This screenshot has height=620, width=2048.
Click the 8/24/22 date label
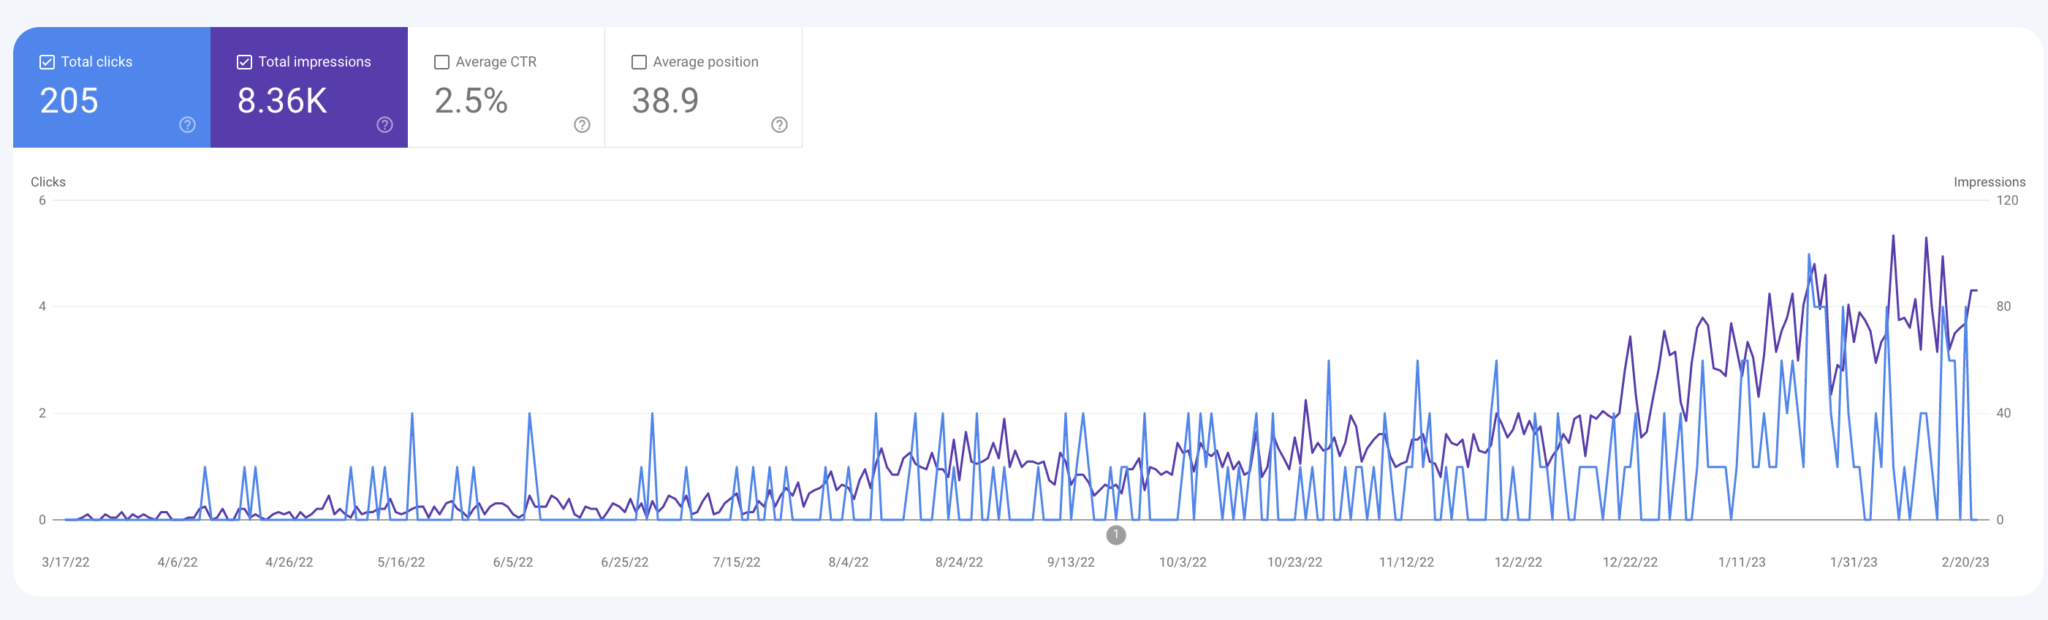tap(959, 562)
